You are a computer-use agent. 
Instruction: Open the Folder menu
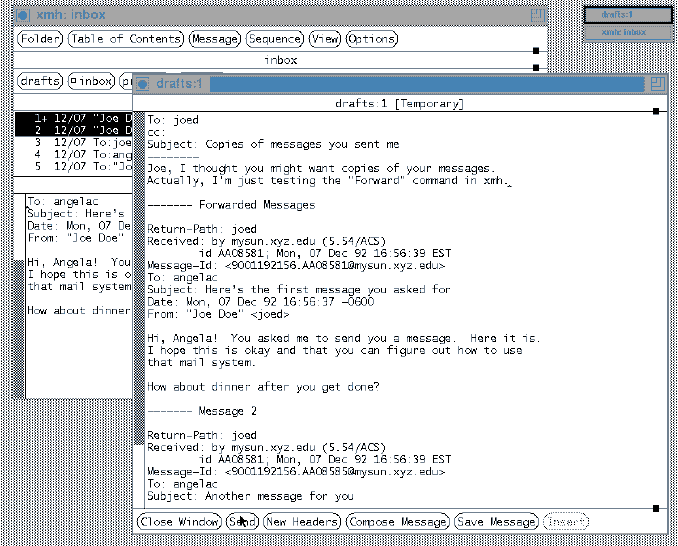pyautogui.click(x=39, y=39)
